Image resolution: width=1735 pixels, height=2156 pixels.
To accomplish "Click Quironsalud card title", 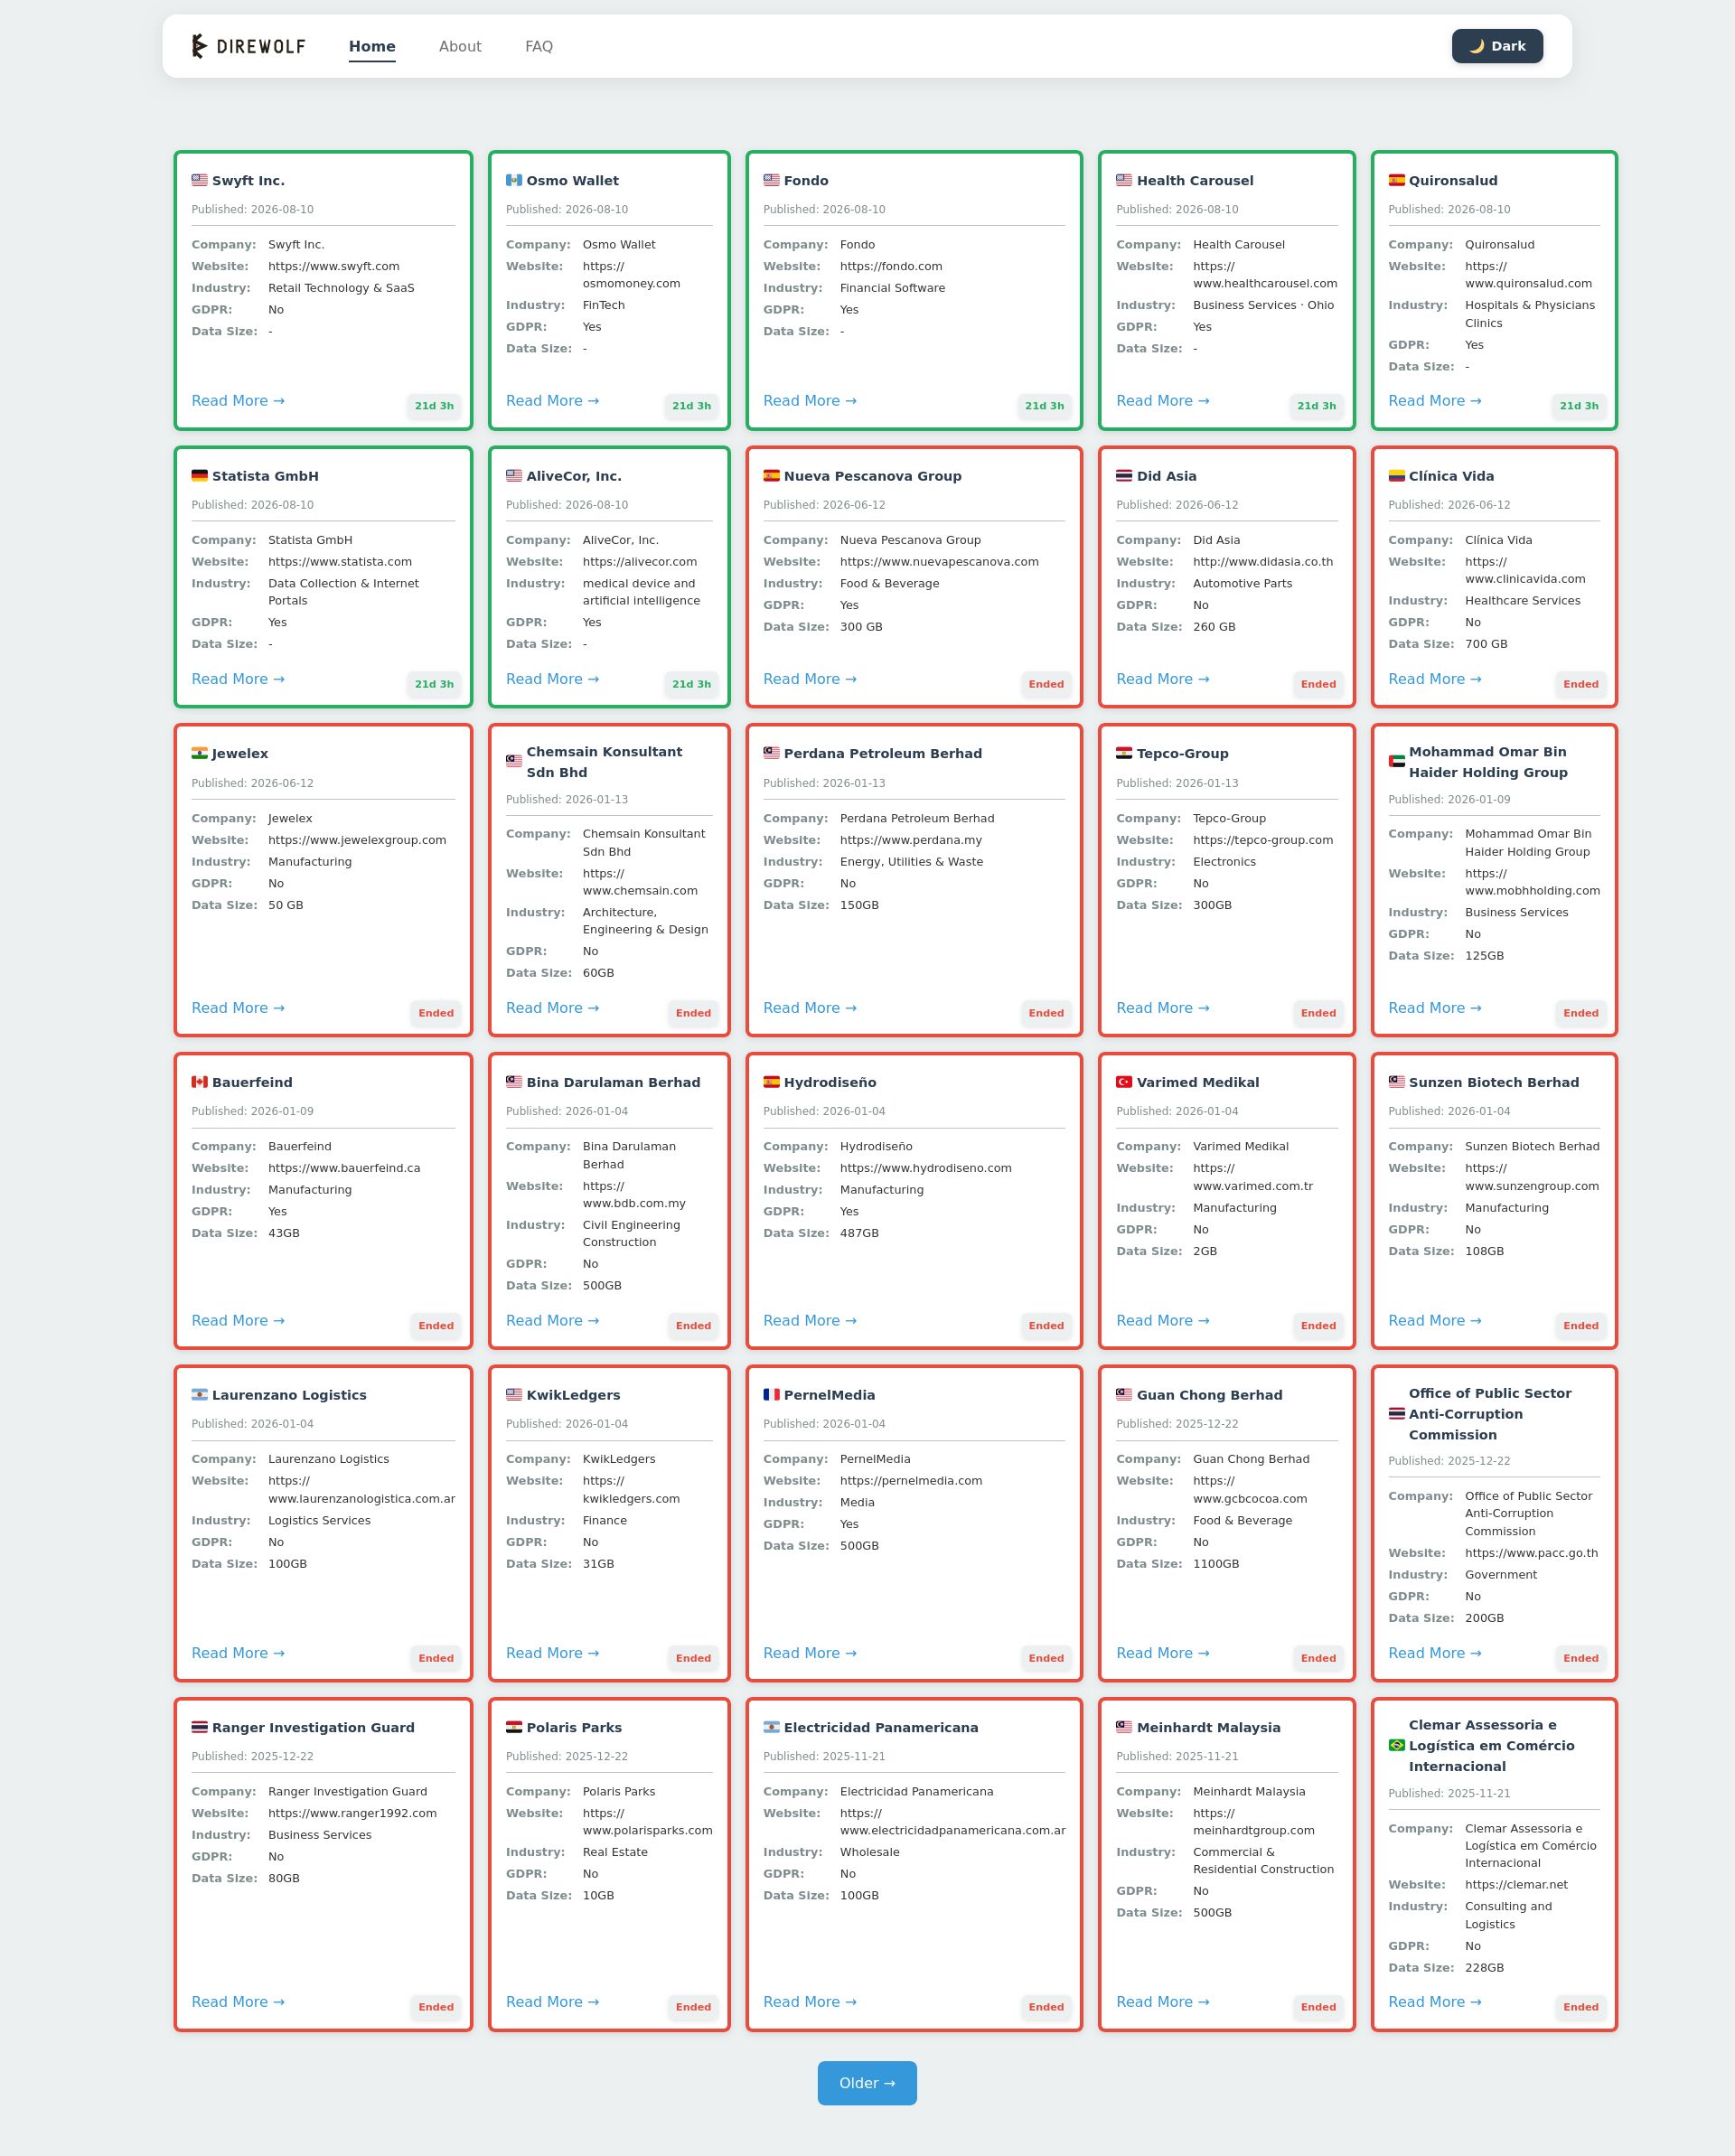I will click(x=1453, y=180).
